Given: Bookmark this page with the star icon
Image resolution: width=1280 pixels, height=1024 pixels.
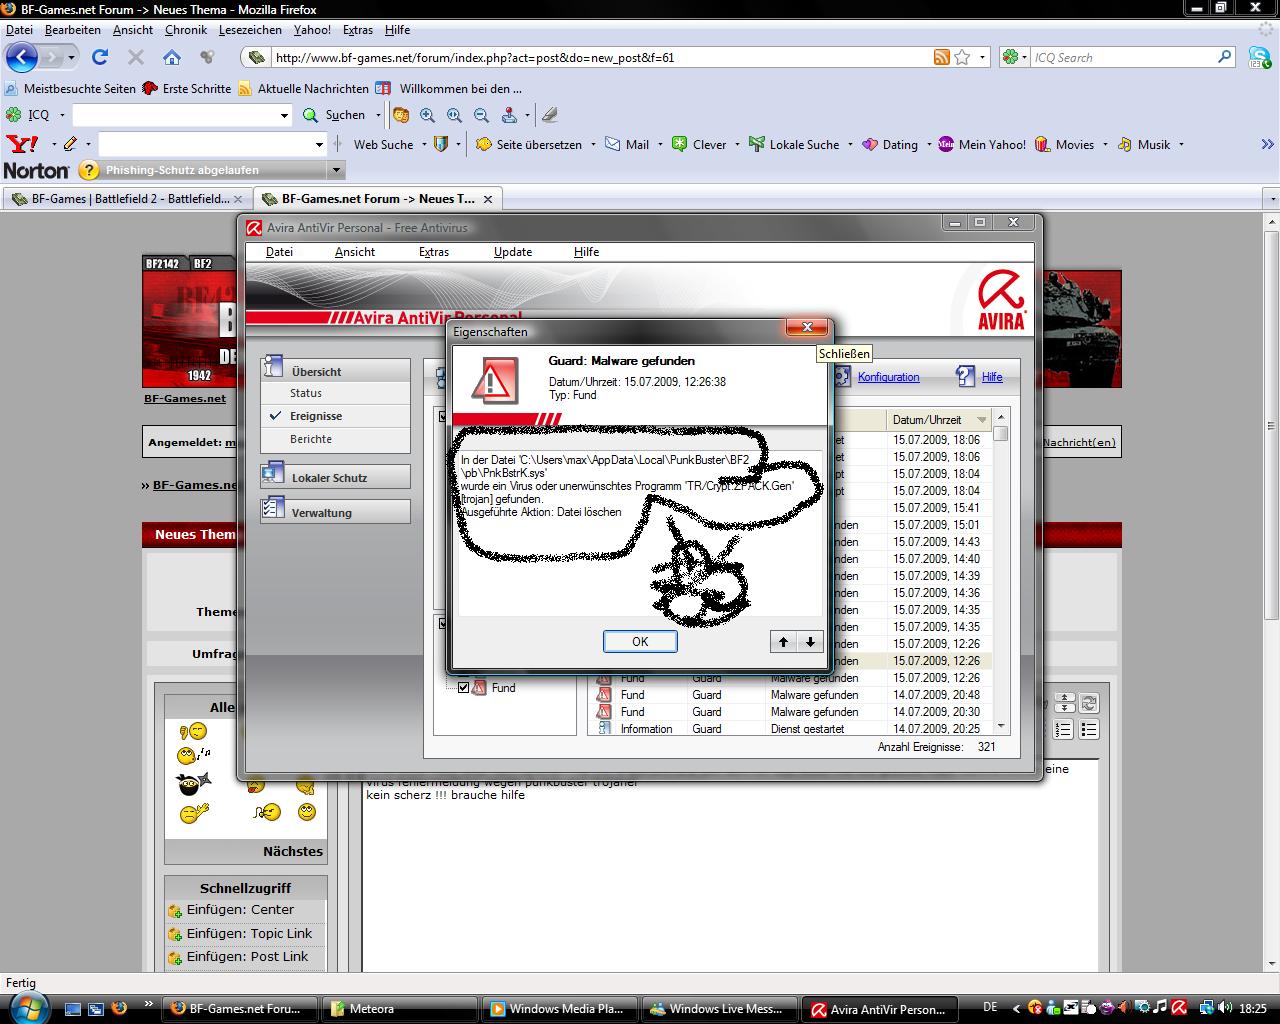Looking at the screenshot, I should pyautogui.click(x=962, y=57).
